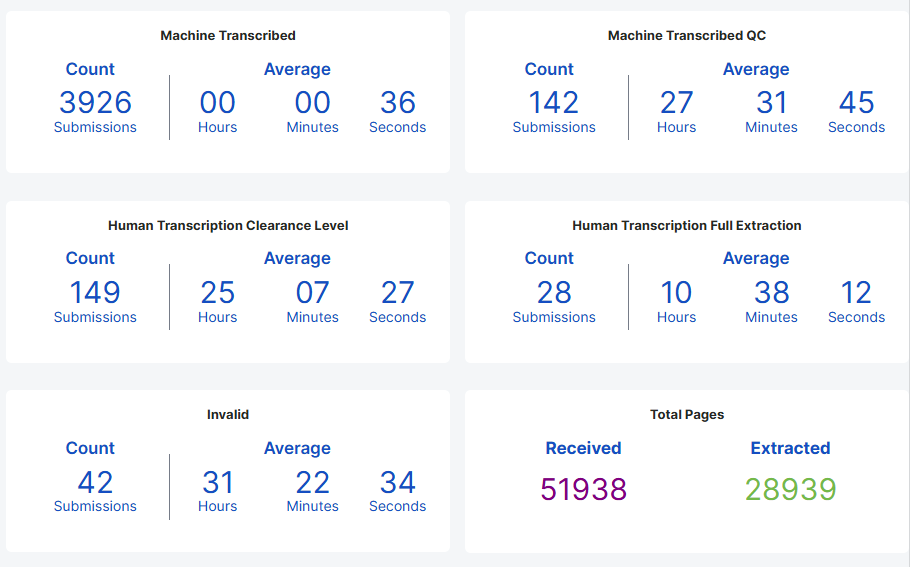Click the 36 seconds value for Machine Transcribed
Image resolution: width=910 pixels, height=567 pixels.
click(398, 103)
